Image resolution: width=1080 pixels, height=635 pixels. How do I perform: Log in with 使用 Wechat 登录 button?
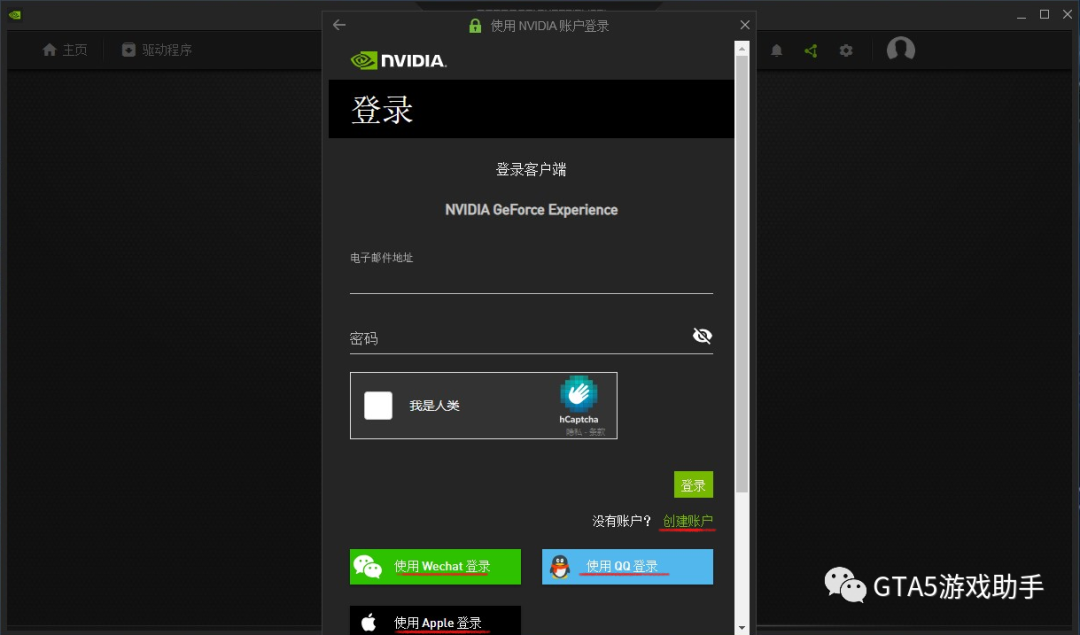(x=435, y=567)
